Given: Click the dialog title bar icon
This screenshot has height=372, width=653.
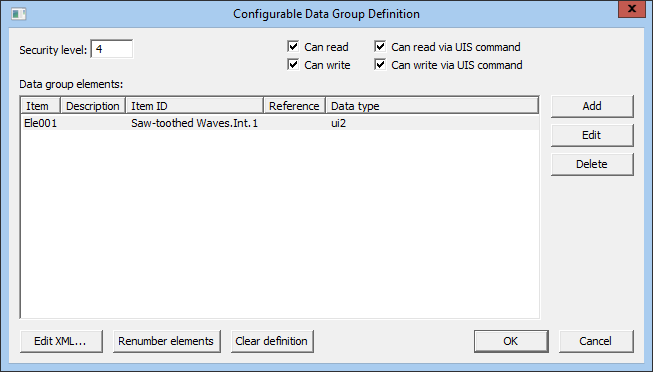Looking at the screenshot, I should click(19, 14).
